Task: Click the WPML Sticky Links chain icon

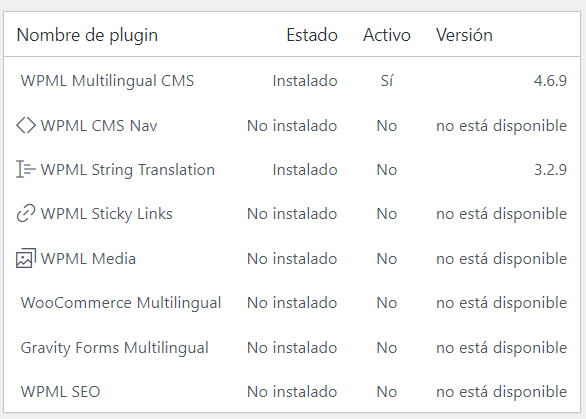Action: pyautogui.click(x=26, y=213)
